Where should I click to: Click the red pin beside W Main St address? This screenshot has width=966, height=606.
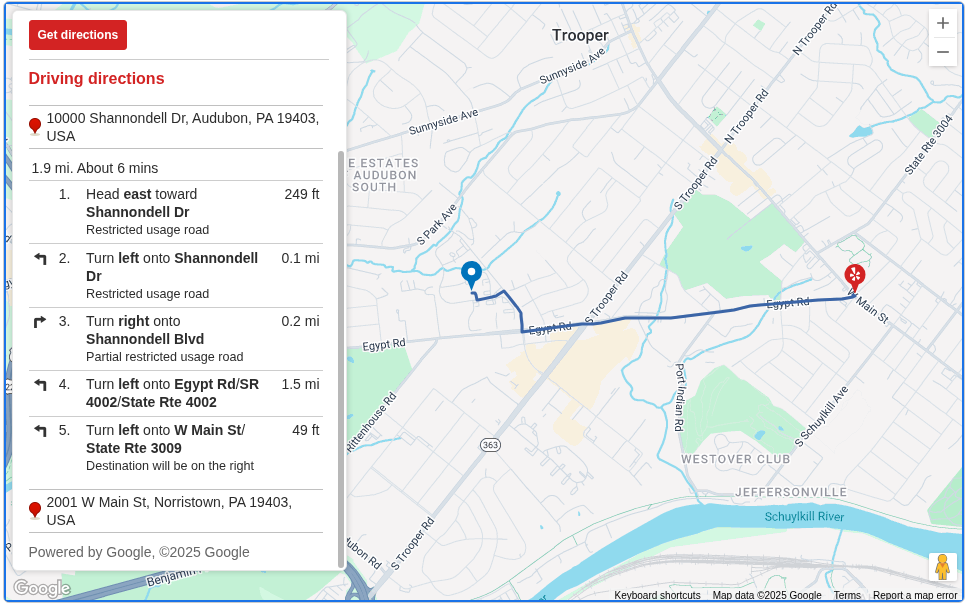tap(35, 510)
